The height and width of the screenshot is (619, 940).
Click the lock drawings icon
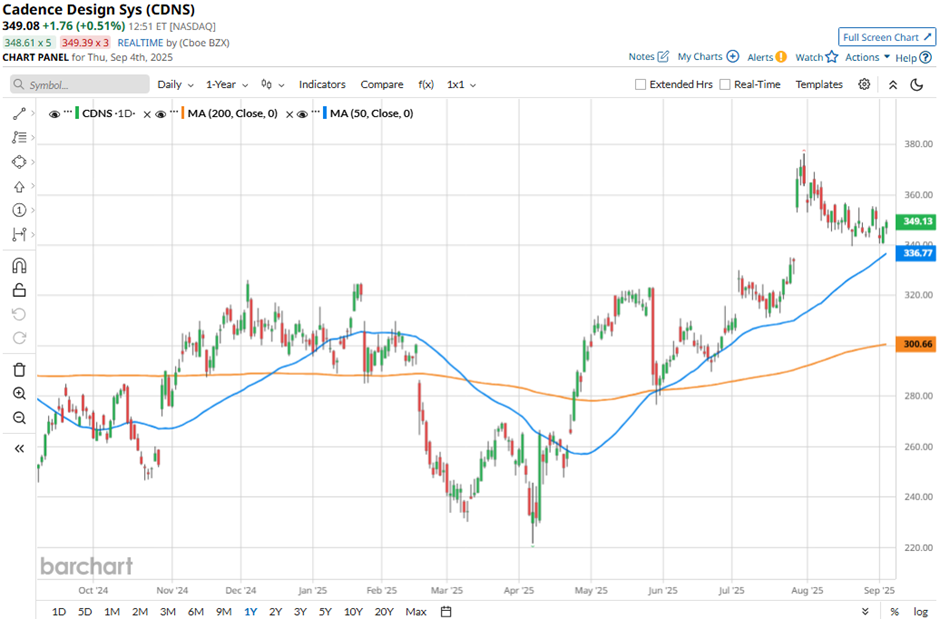click(x=19, y=291)
